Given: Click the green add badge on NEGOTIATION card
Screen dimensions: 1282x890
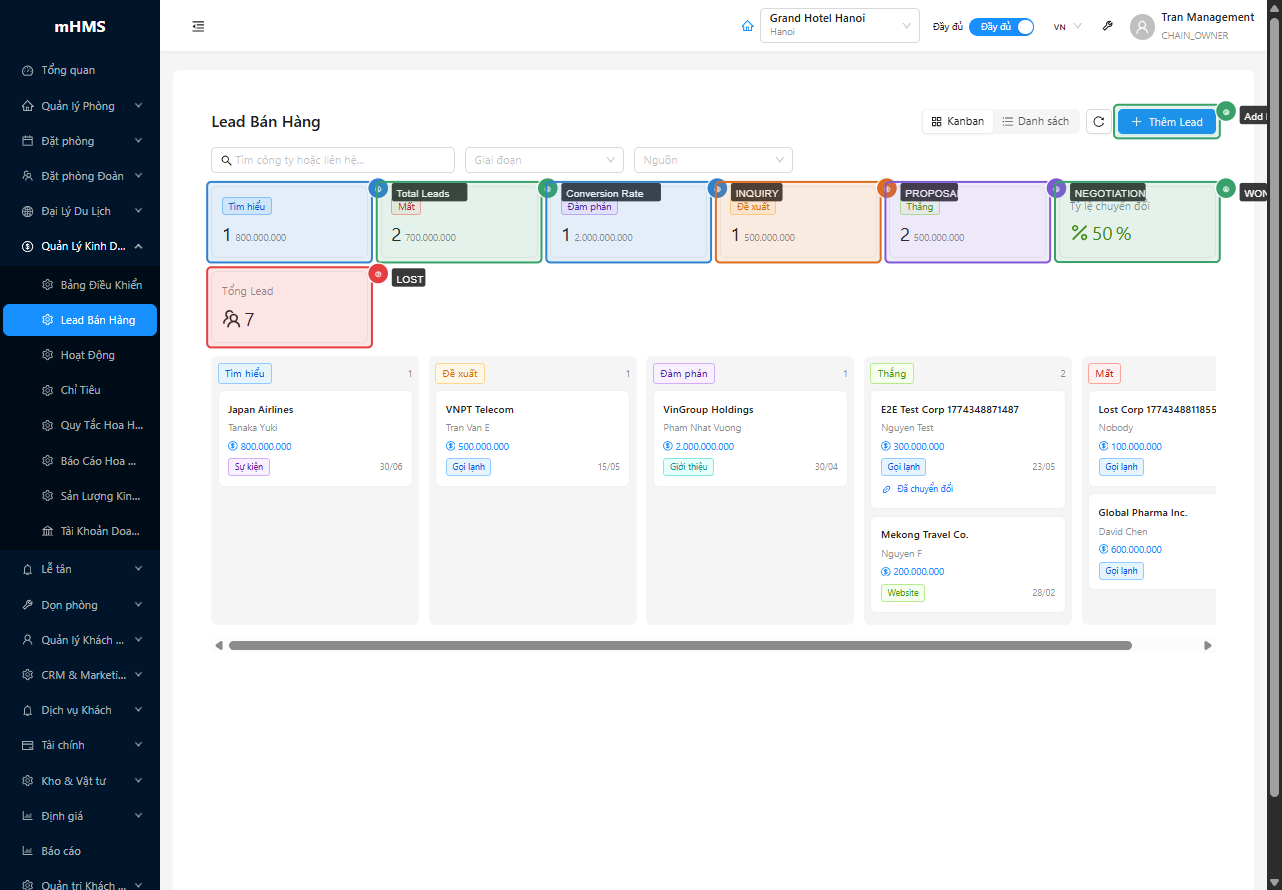Looking at the screenshot, I should coord(1226,188).
